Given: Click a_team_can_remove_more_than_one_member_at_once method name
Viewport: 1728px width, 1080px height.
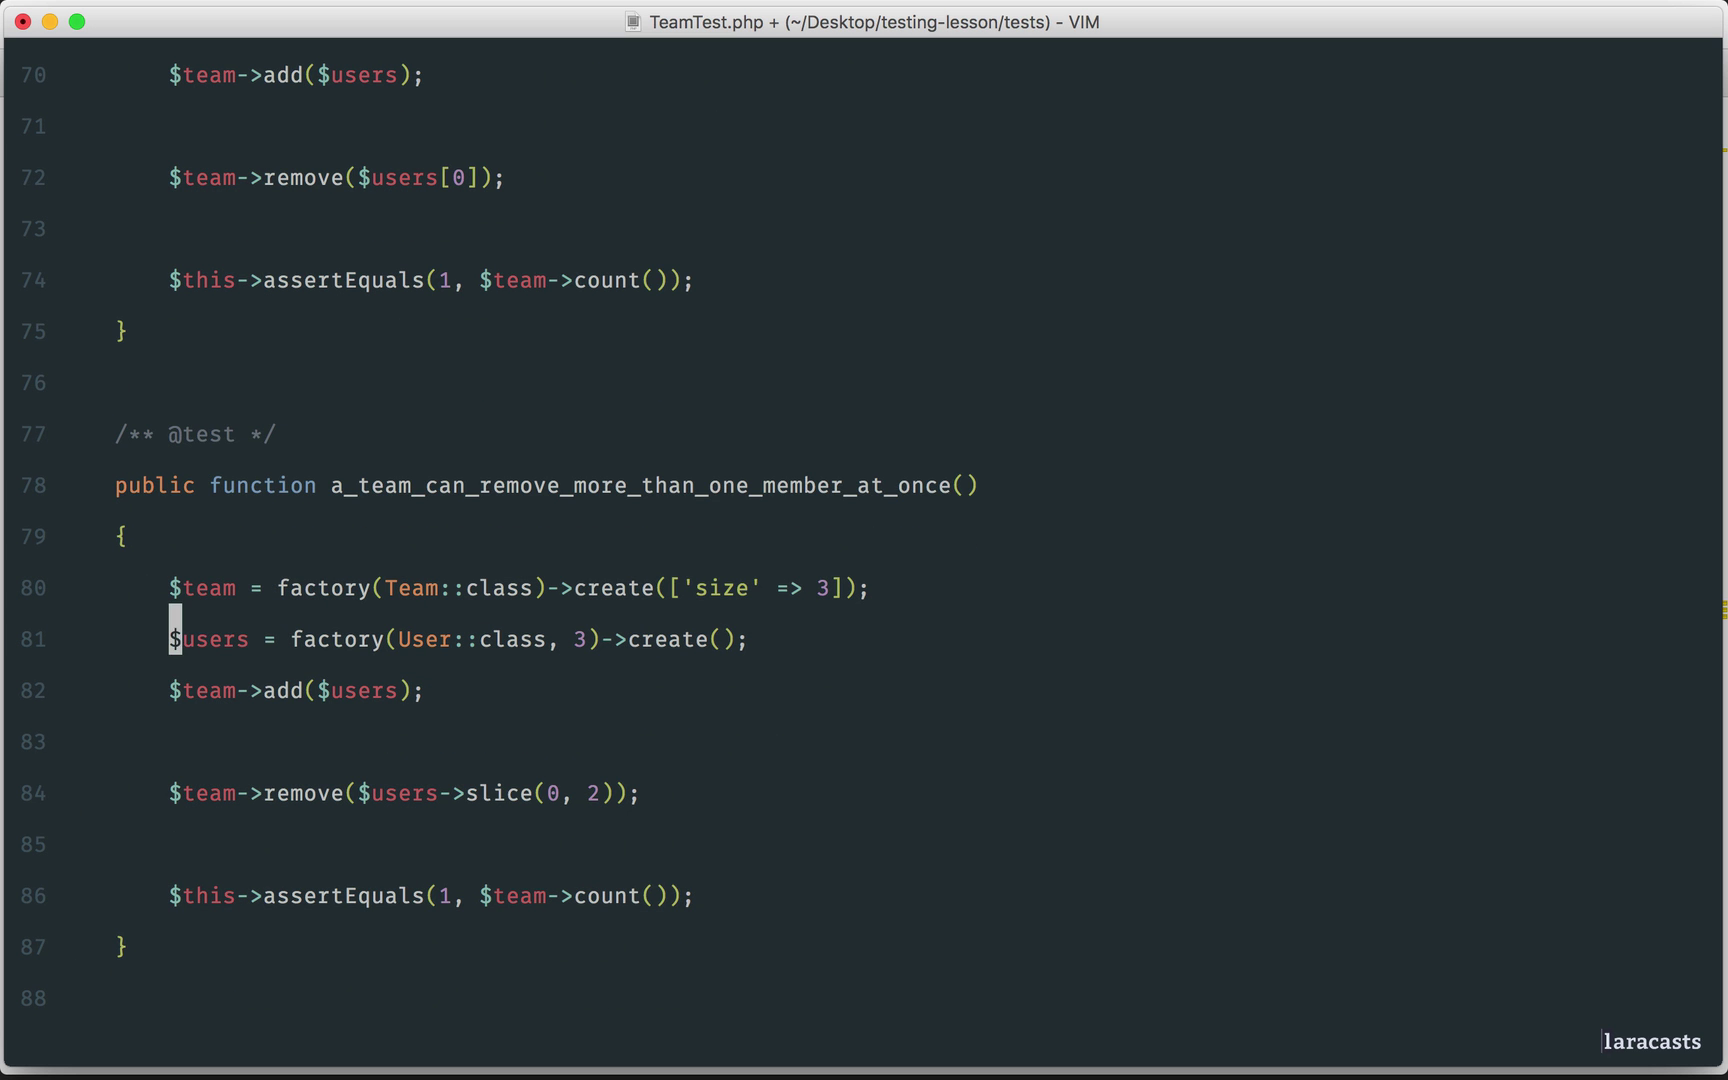Looking at the screenshot, I should click(x=641, y=485).
